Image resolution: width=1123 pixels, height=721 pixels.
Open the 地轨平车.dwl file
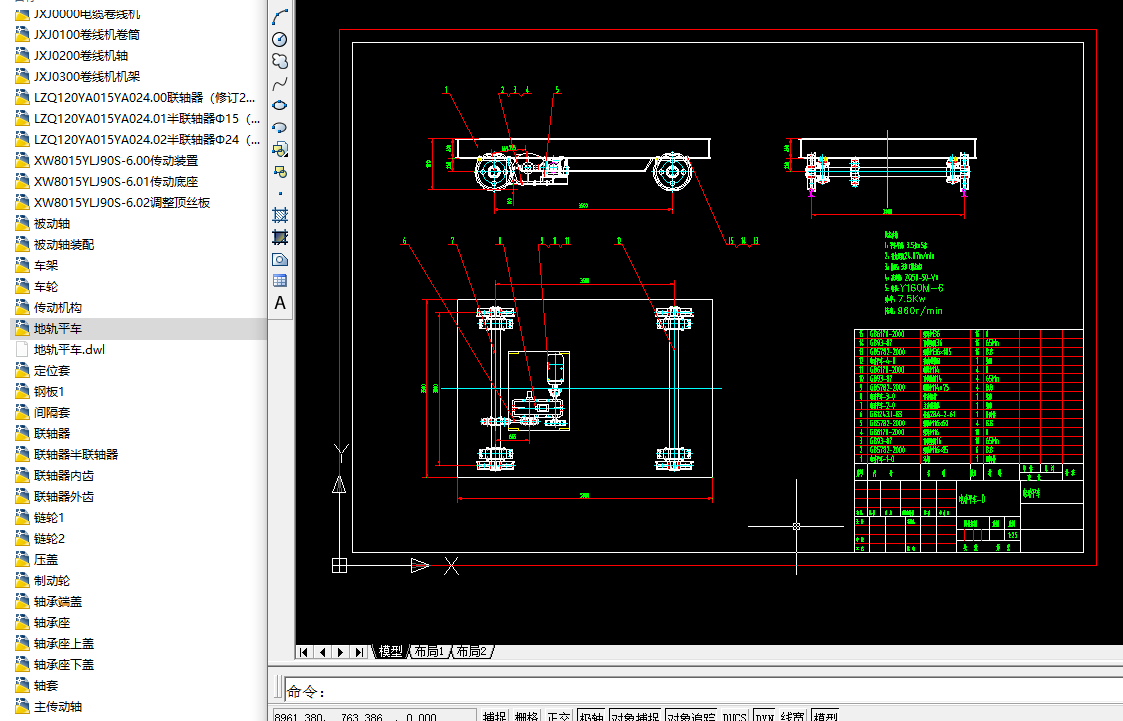[69, 350]
